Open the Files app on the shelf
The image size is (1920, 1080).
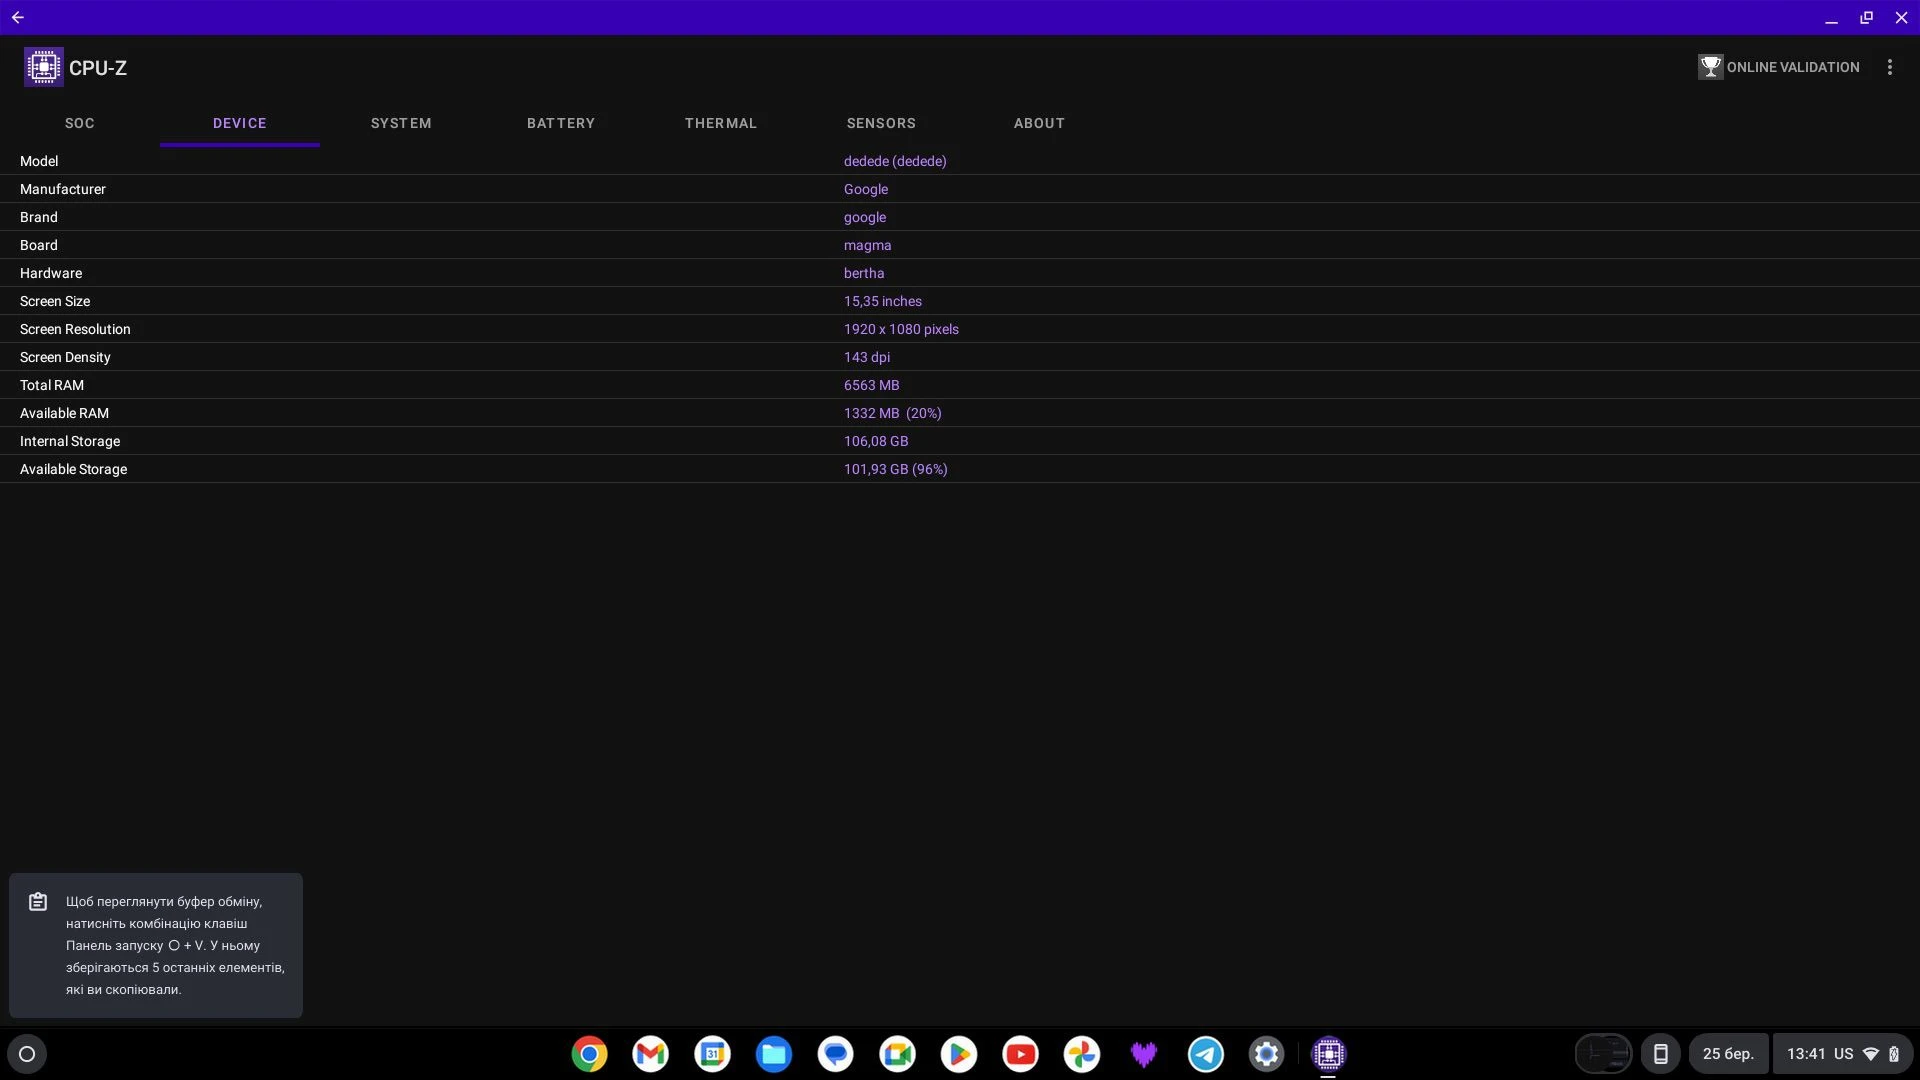click(774, 1054)
